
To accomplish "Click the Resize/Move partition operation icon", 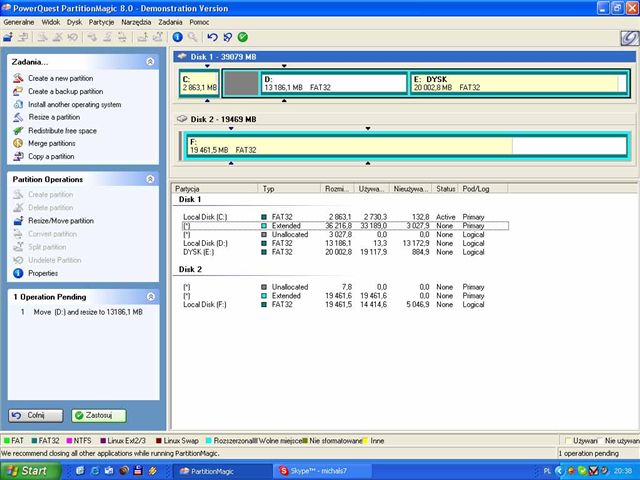I will [x=18, y=221].
